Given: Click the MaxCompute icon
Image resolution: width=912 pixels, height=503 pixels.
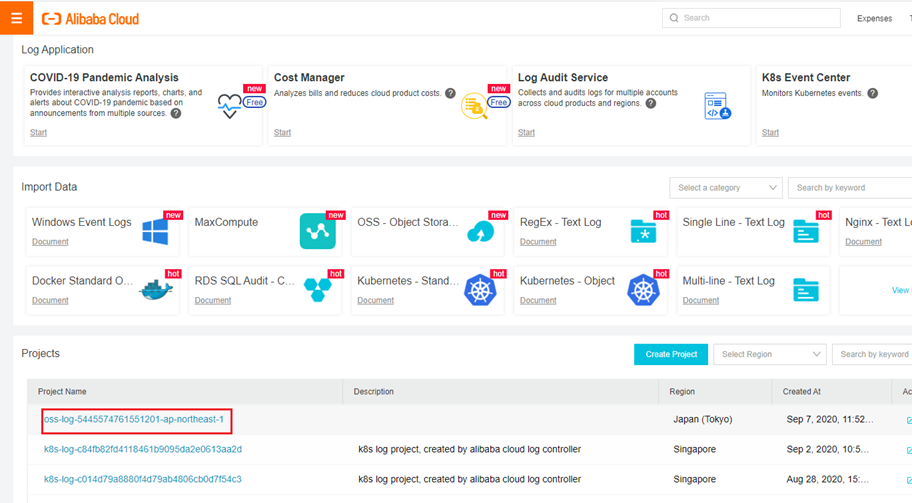Looking at the screenshot, I should click(x=318, y=231).
